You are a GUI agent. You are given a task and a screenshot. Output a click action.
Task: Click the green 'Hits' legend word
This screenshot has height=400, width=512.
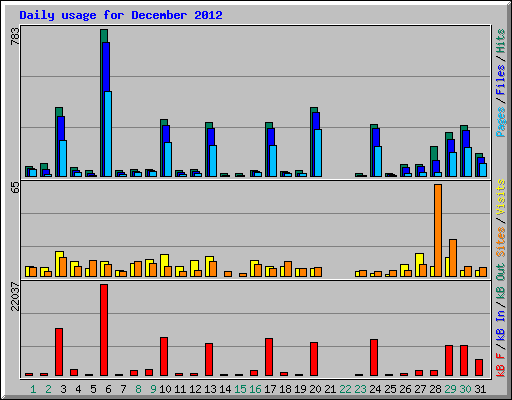pyautogui.click(x=501, y=41)
